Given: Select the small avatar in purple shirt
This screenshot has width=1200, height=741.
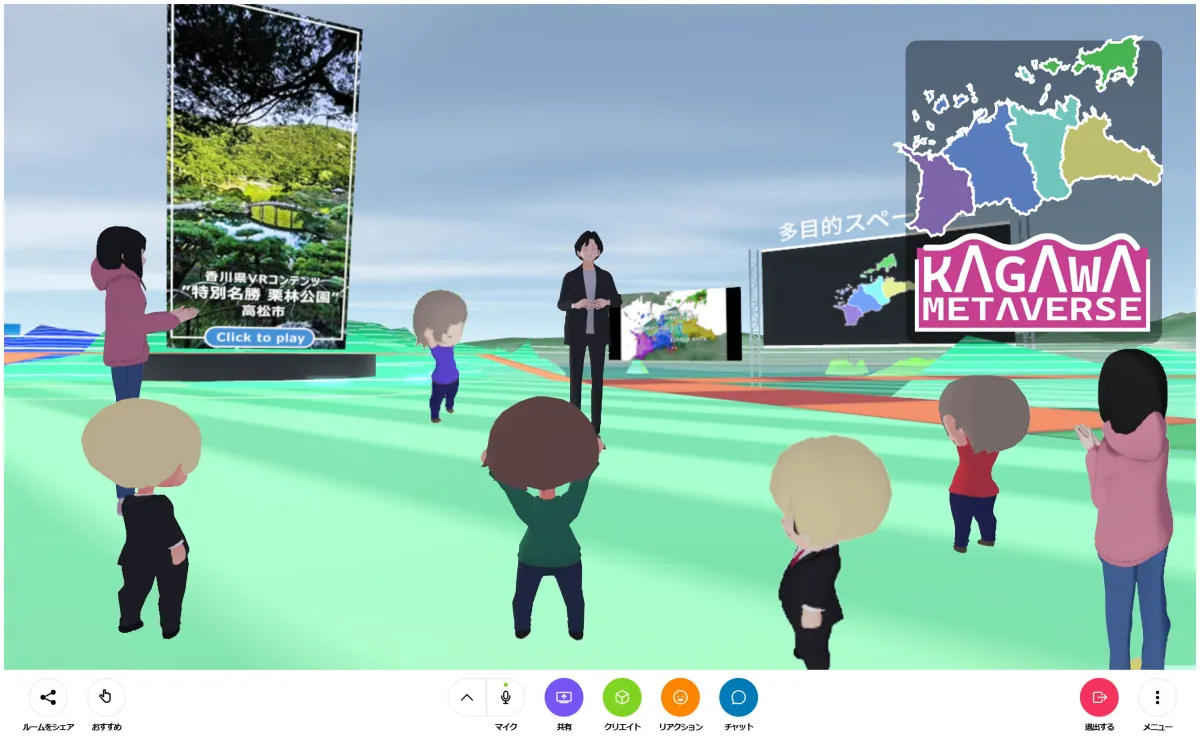Looking at the screenshot, I should pyautogui.click(x=442, y=352).
